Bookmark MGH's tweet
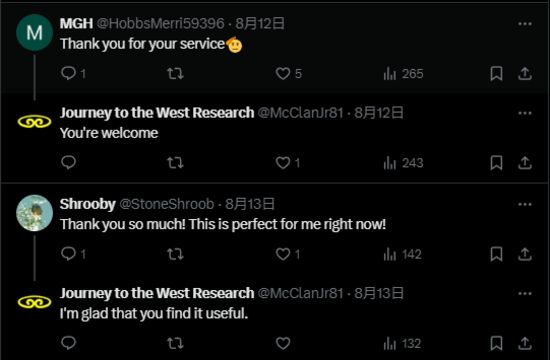 tap(496, 74)
